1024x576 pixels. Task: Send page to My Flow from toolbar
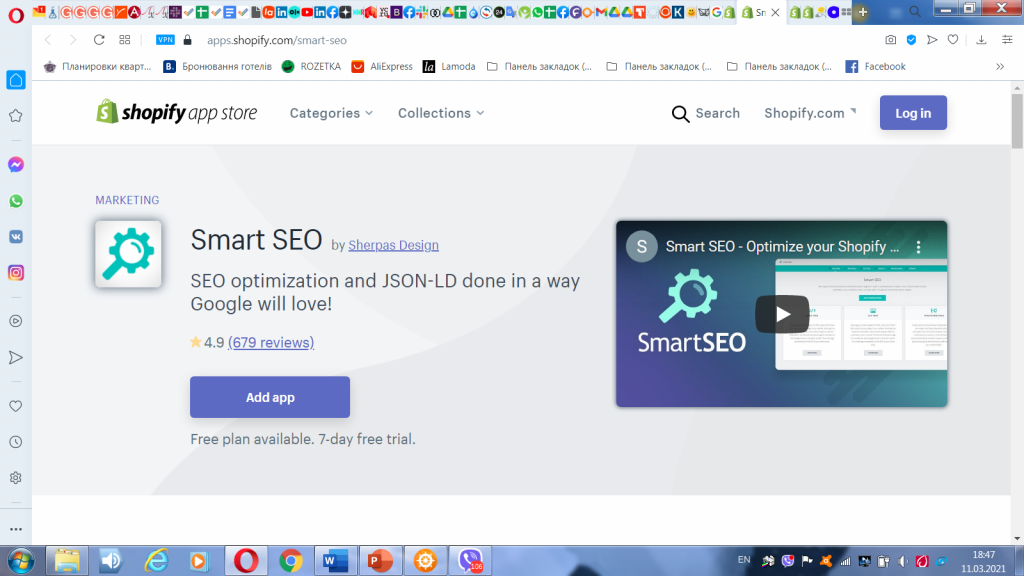932,40
